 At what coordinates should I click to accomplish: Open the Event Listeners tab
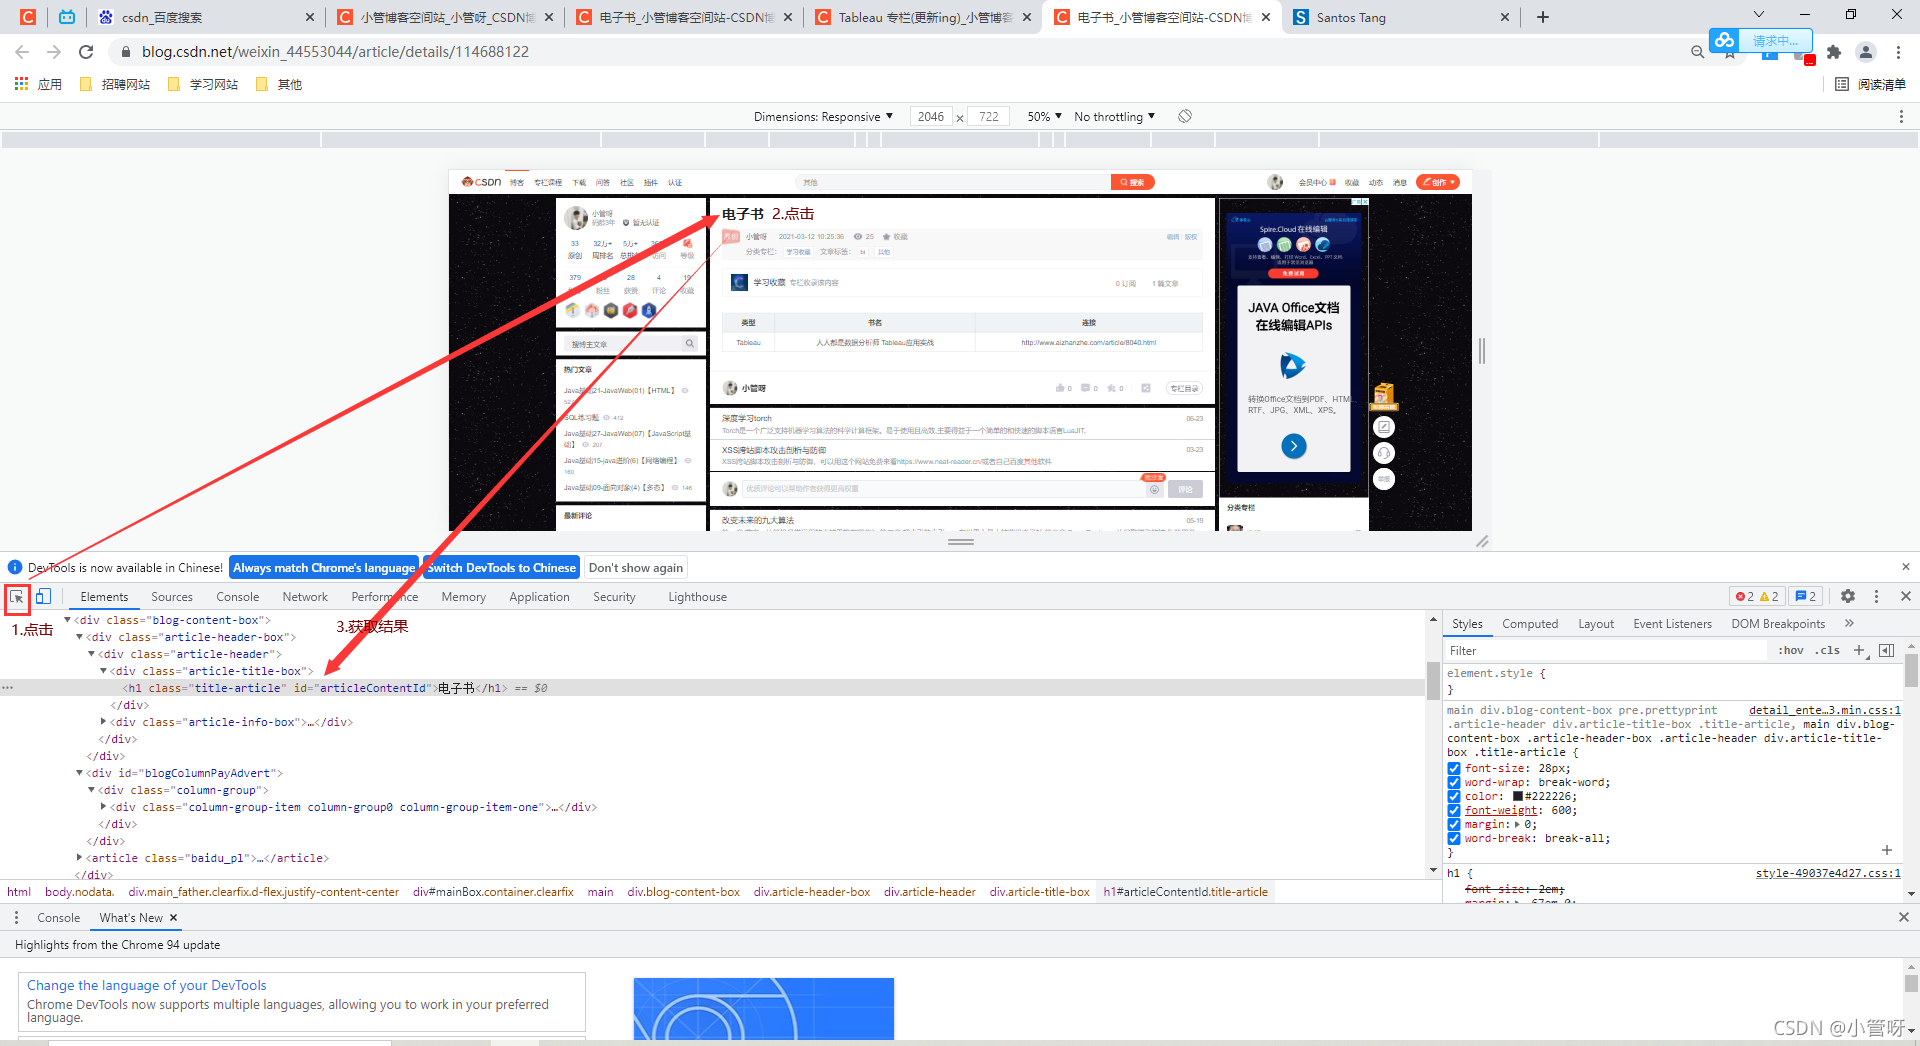(x=1672, y=623)
